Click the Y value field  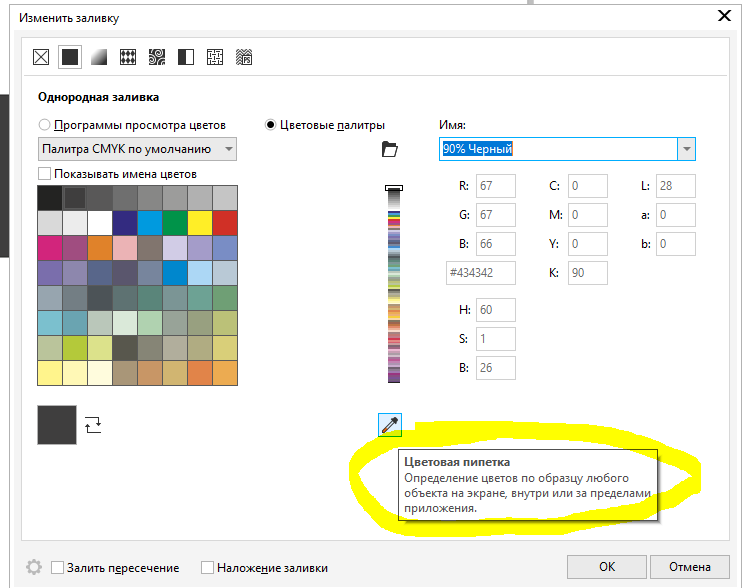click(587, 244)
